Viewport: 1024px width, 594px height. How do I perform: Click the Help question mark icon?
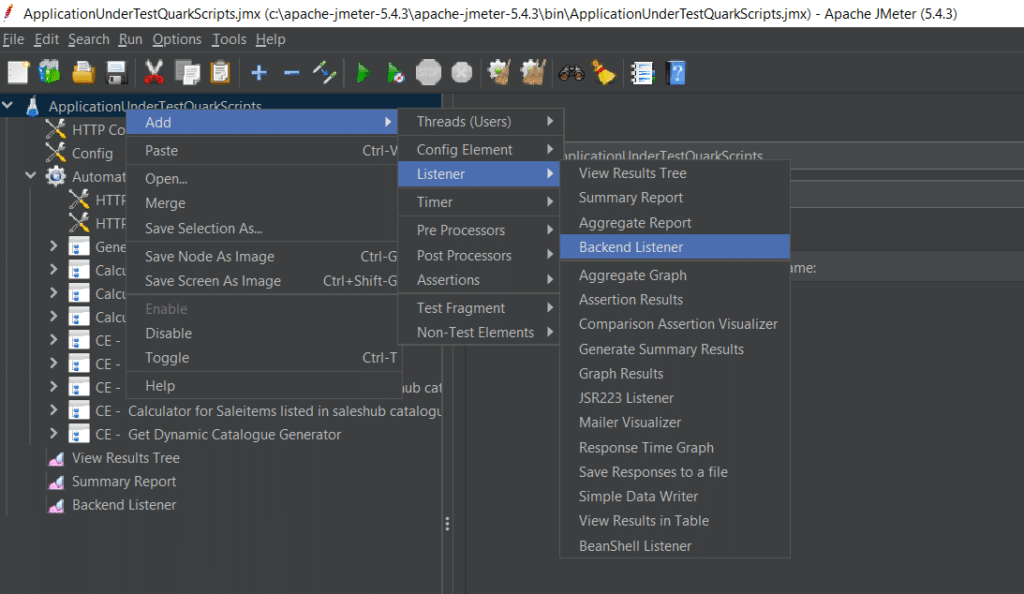point(676,72)
